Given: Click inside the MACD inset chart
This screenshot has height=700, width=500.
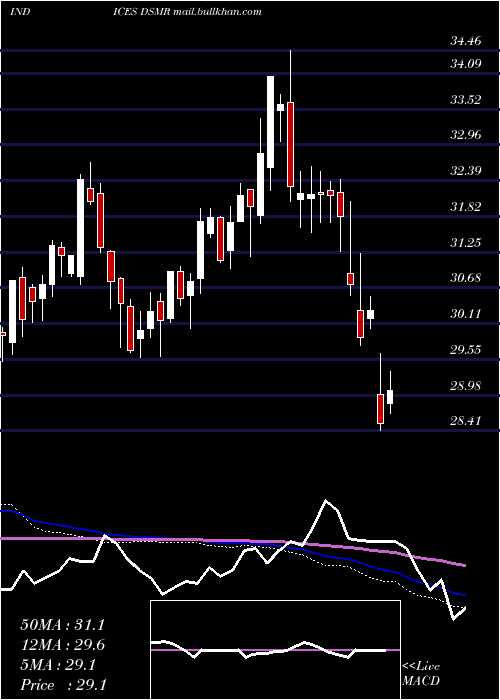Looking at the screenshot, I should 275,650.
